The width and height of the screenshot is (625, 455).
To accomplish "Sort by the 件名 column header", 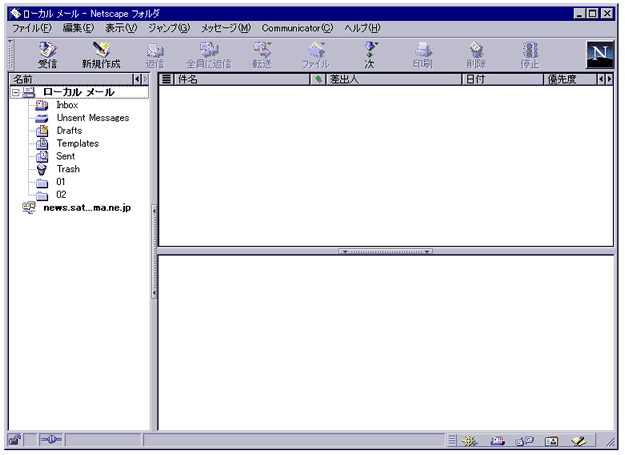I will [x=242, y=79].
